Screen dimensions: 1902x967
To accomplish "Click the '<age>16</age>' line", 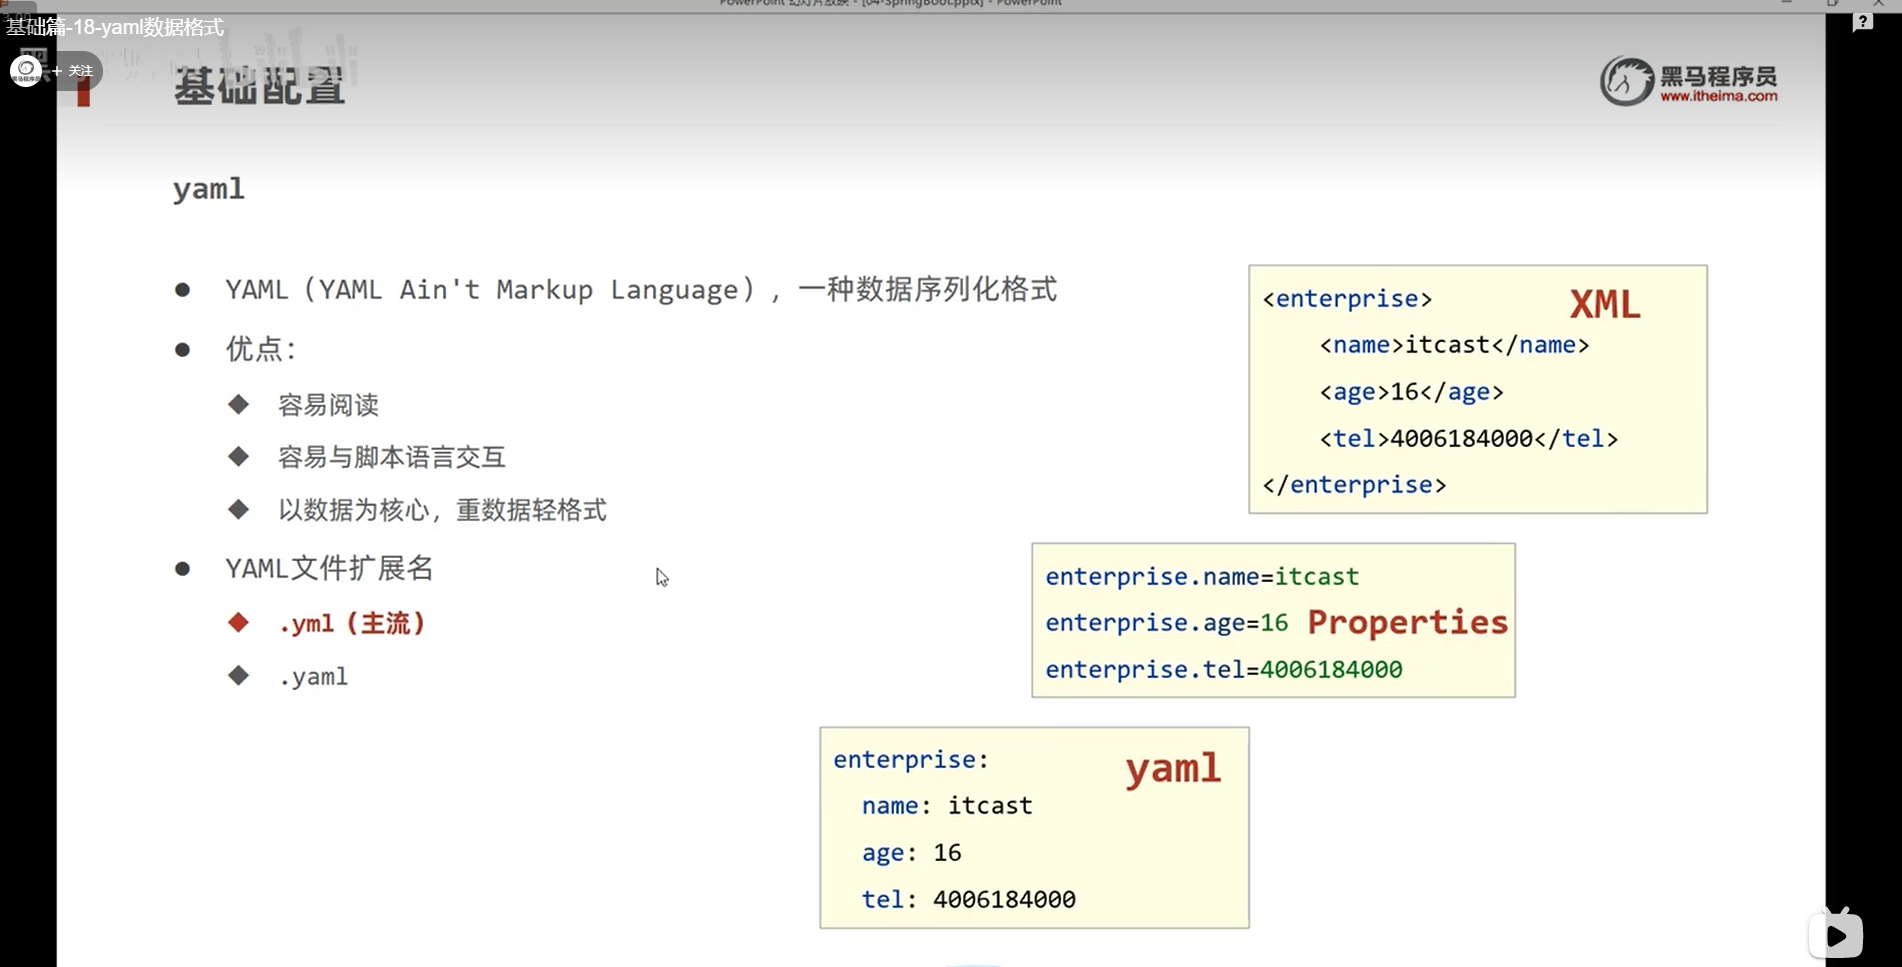I will [1411, 392].
